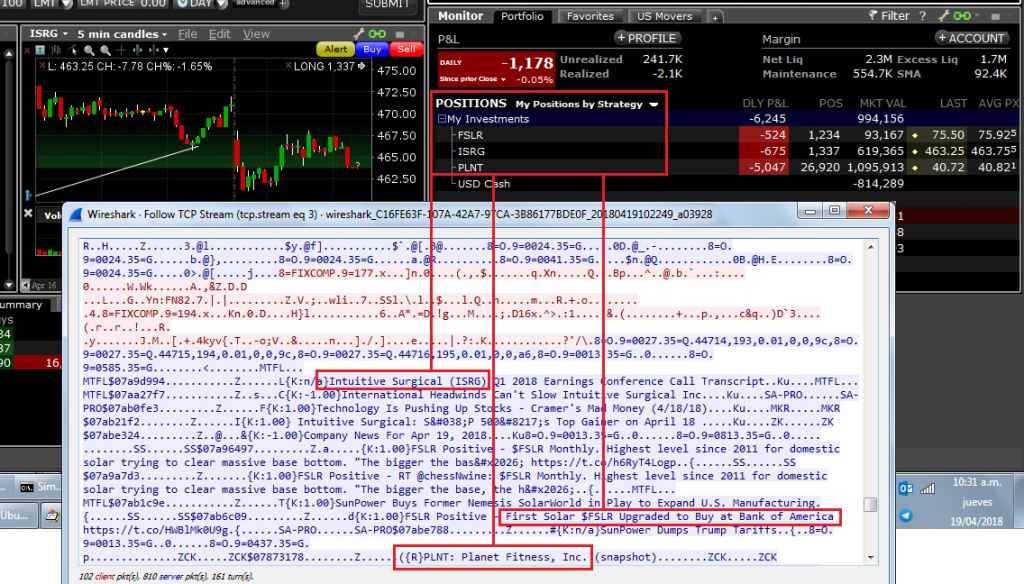Remove the LONG 1,337 position label via red X
Screen dimensions: 1024x584
(x=288, y=65)
